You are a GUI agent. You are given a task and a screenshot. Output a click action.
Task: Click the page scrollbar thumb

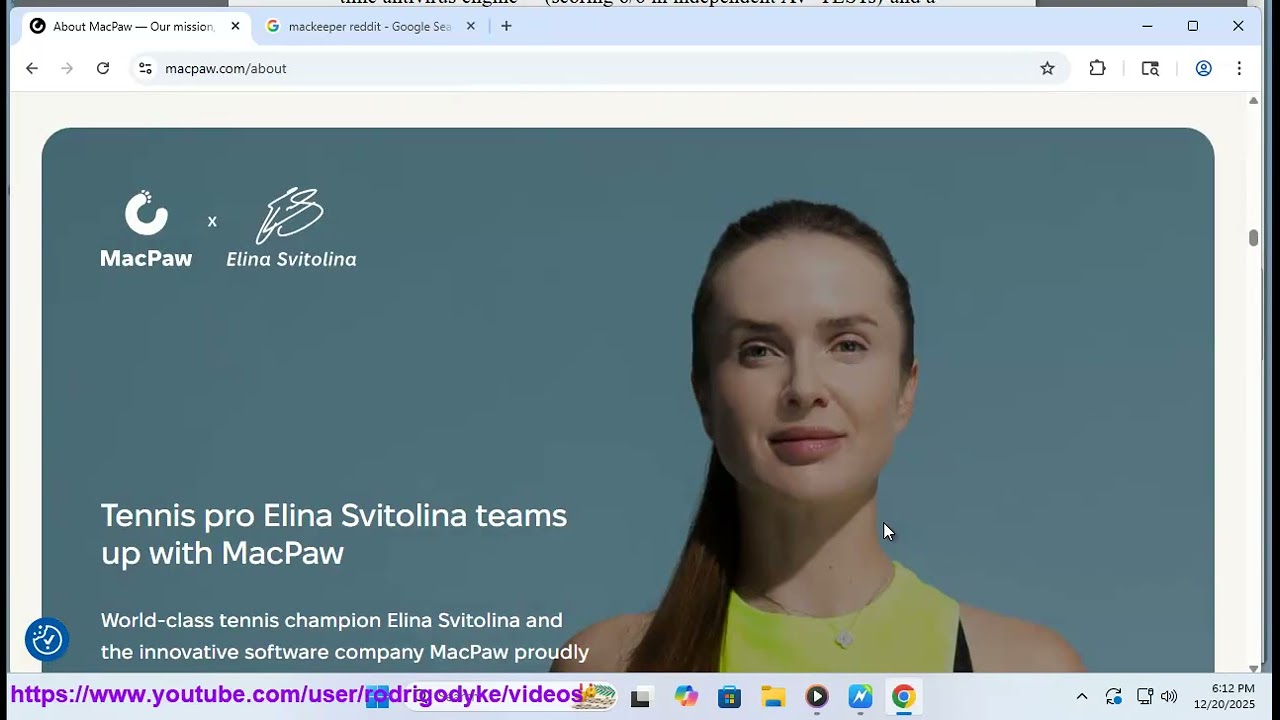tap(1253, 237)
